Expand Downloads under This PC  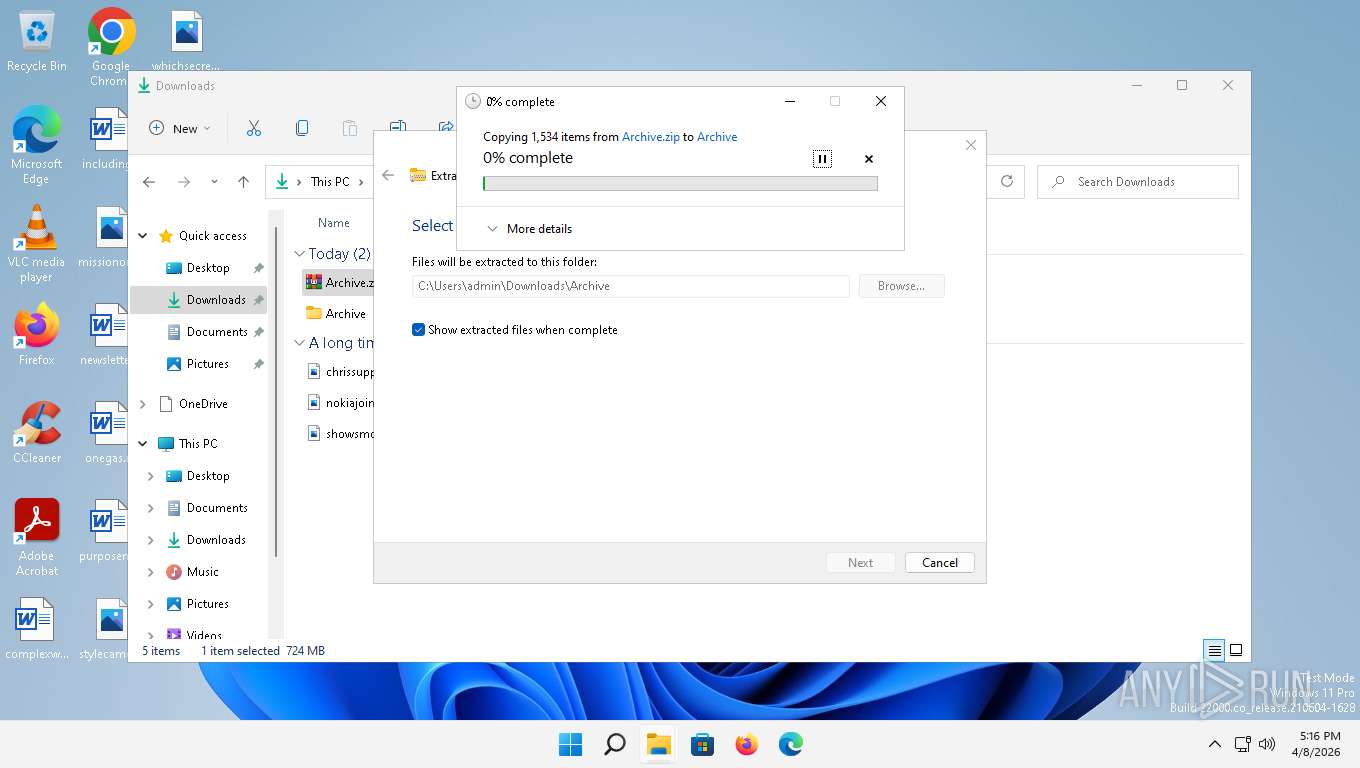[151, 540]
